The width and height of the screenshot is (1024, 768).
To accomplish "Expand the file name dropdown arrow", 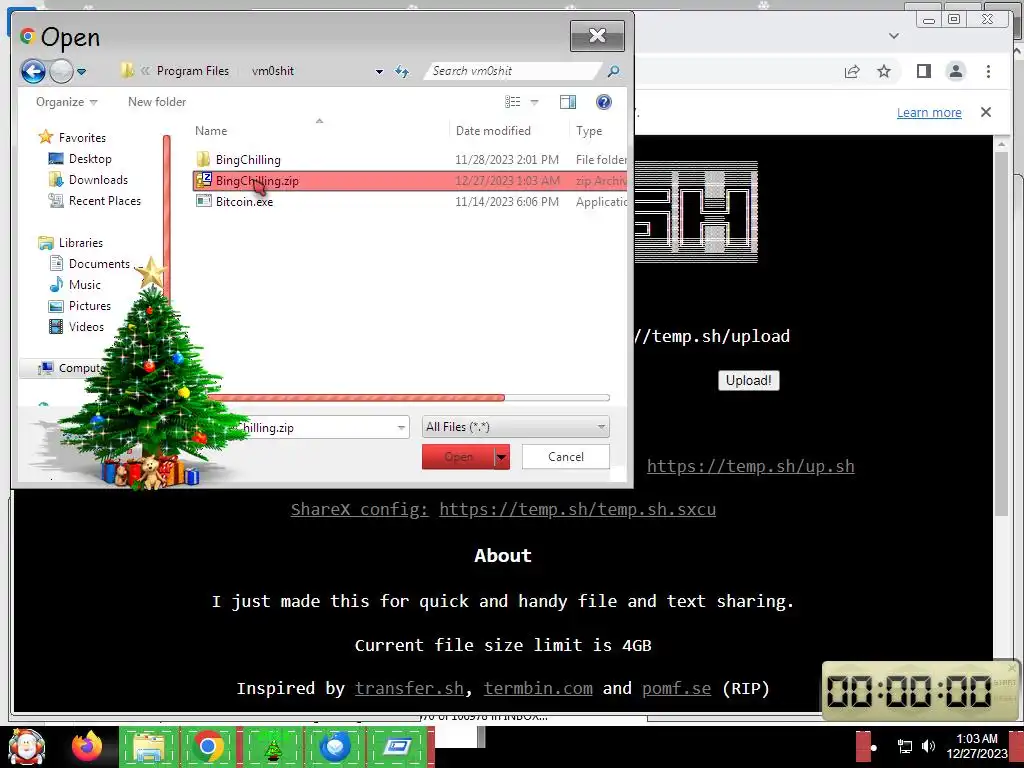I will (401, 428).
